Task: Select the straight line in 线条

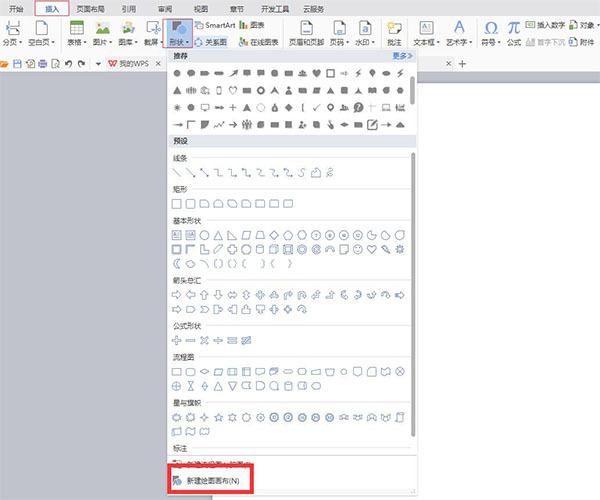Action: [176, 173]
